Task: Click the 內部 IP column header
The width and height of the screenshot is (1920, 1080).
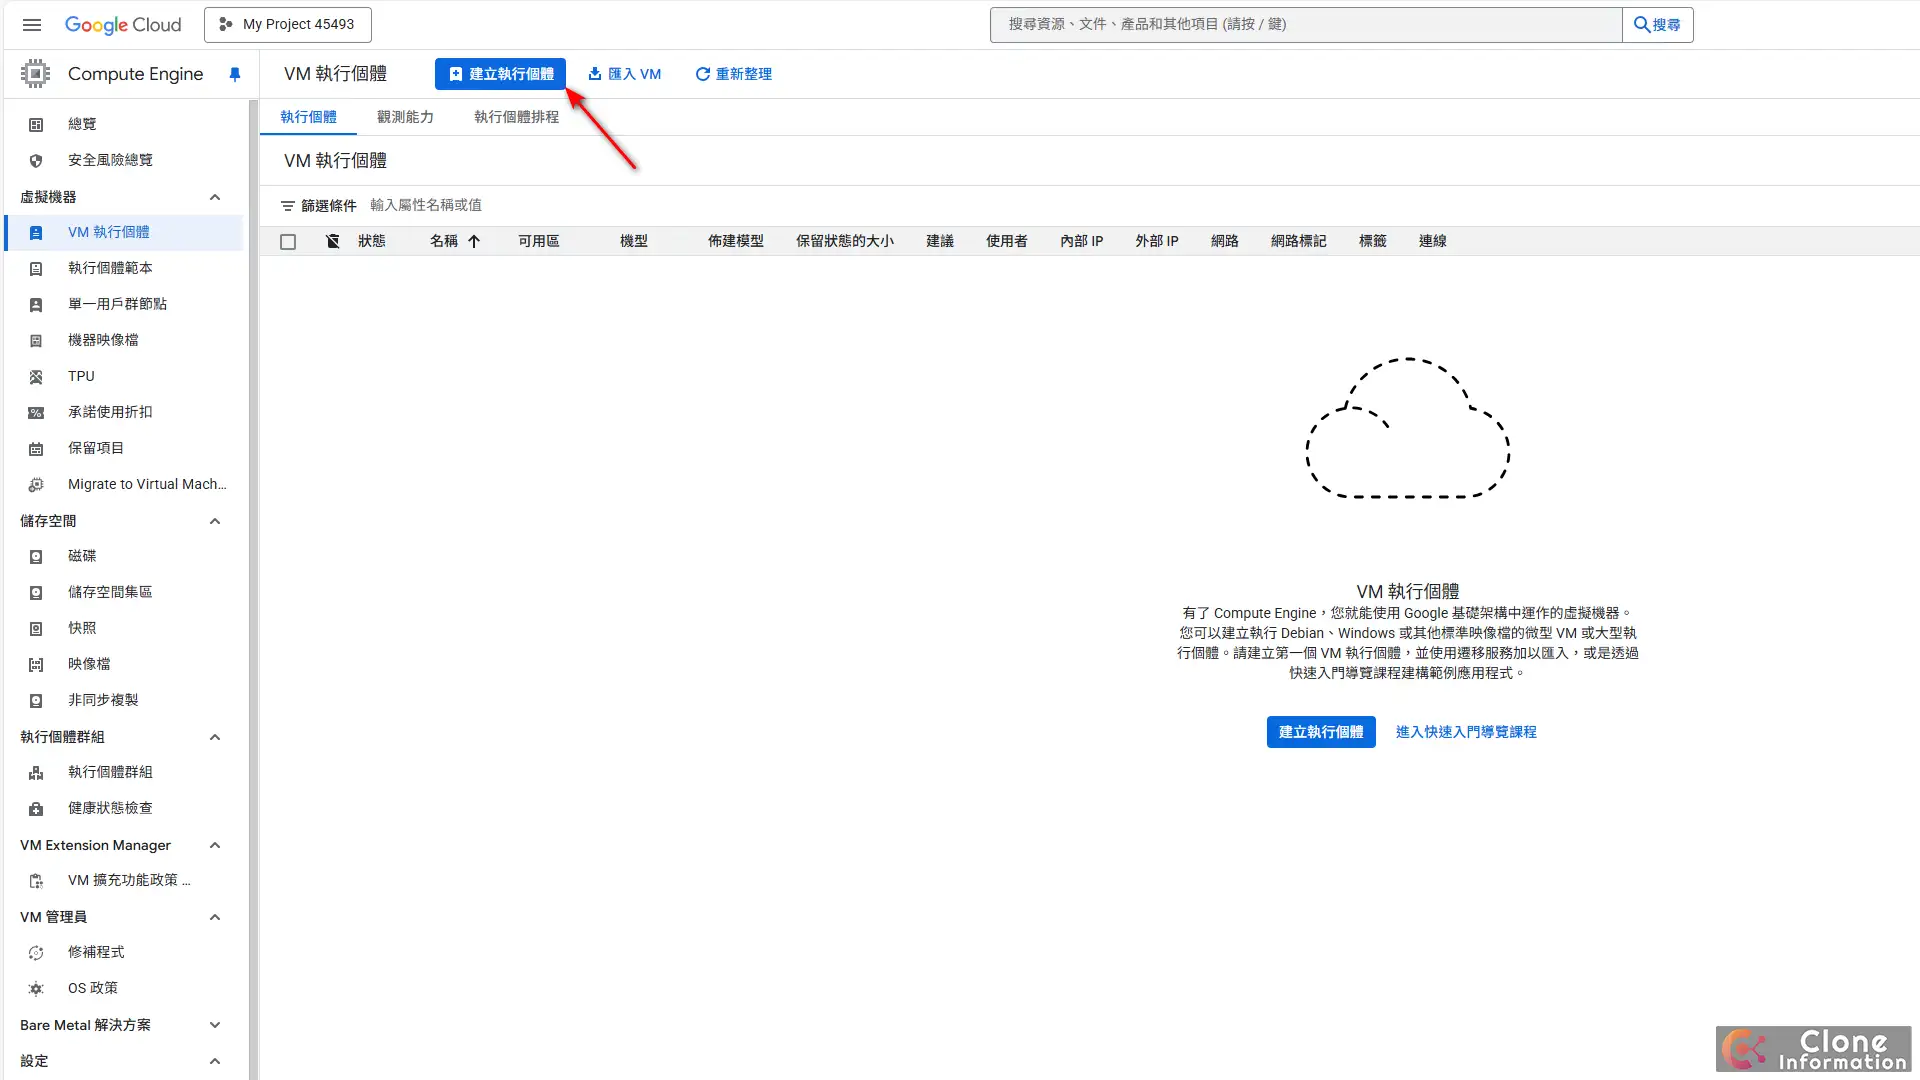Action: coord(1082,241)
